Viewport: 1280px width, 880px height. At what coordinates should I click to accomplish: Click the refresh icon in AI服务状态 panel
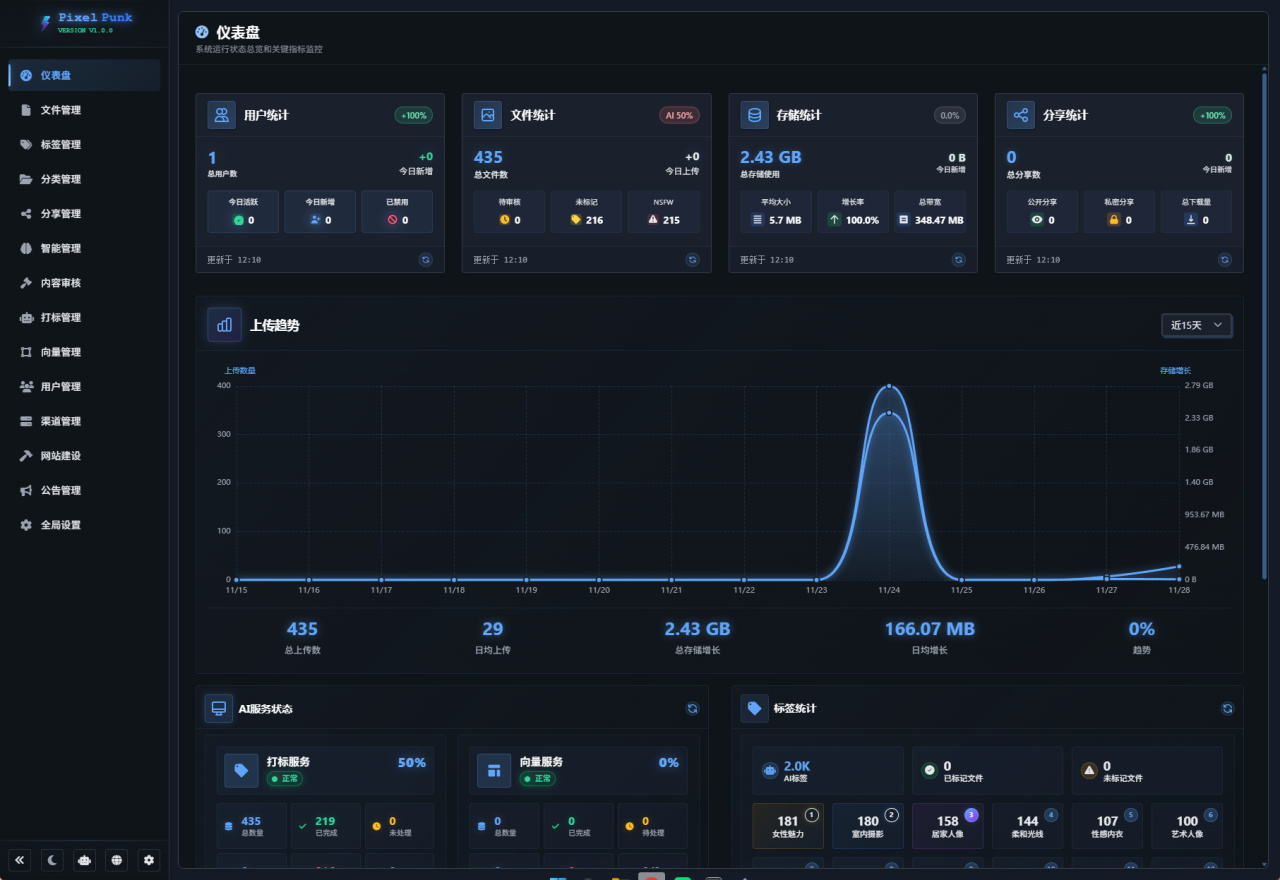click(x=692, y=708)
